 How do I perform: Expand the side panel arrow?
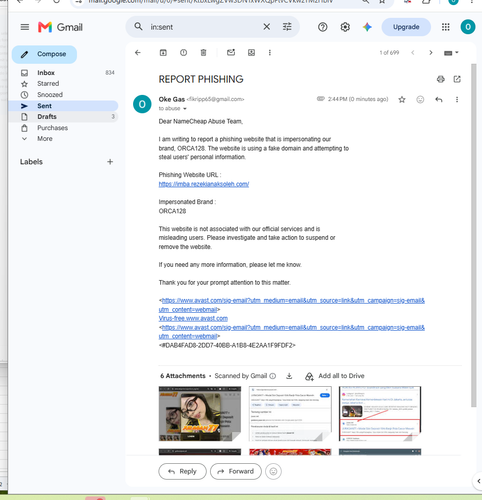coord(478,481)
